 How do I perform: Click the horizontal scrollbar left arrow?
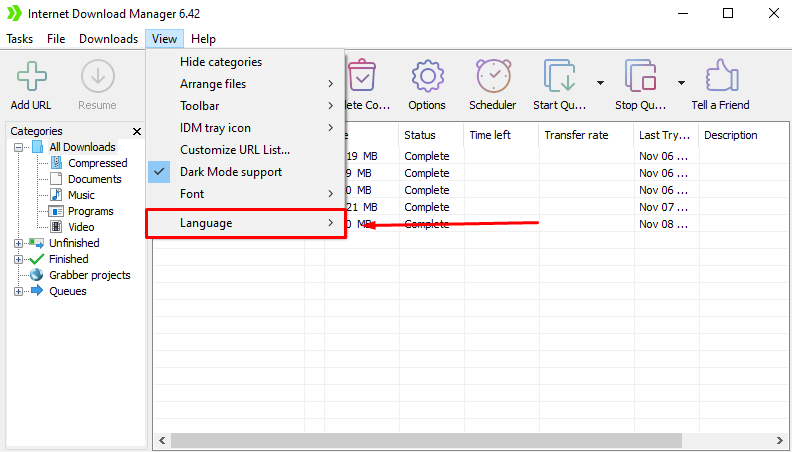pos(162,440)
